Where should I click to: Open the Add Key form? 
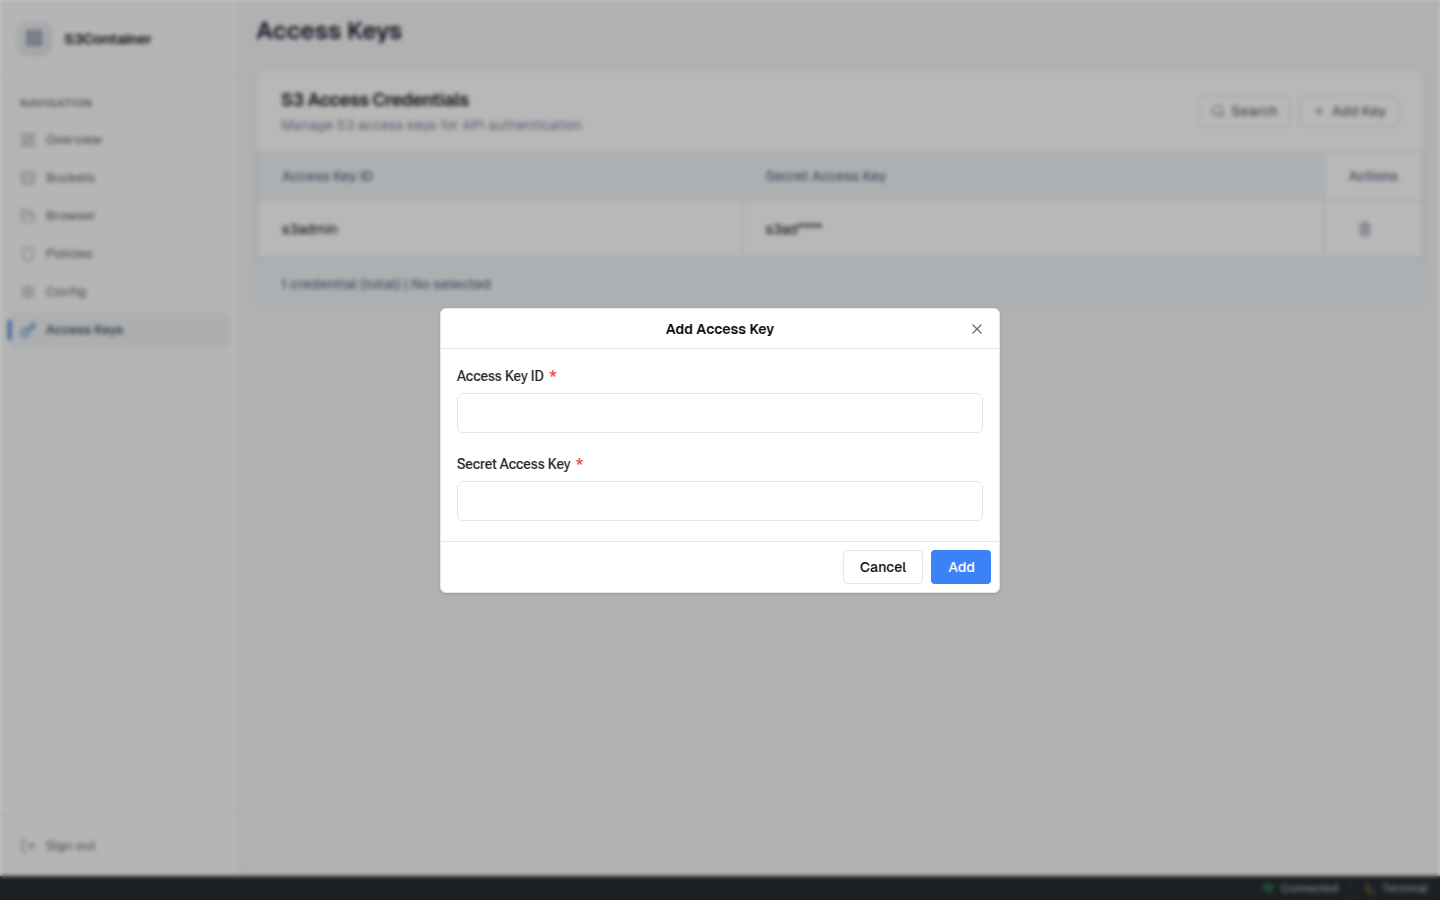click(1348, 111)
